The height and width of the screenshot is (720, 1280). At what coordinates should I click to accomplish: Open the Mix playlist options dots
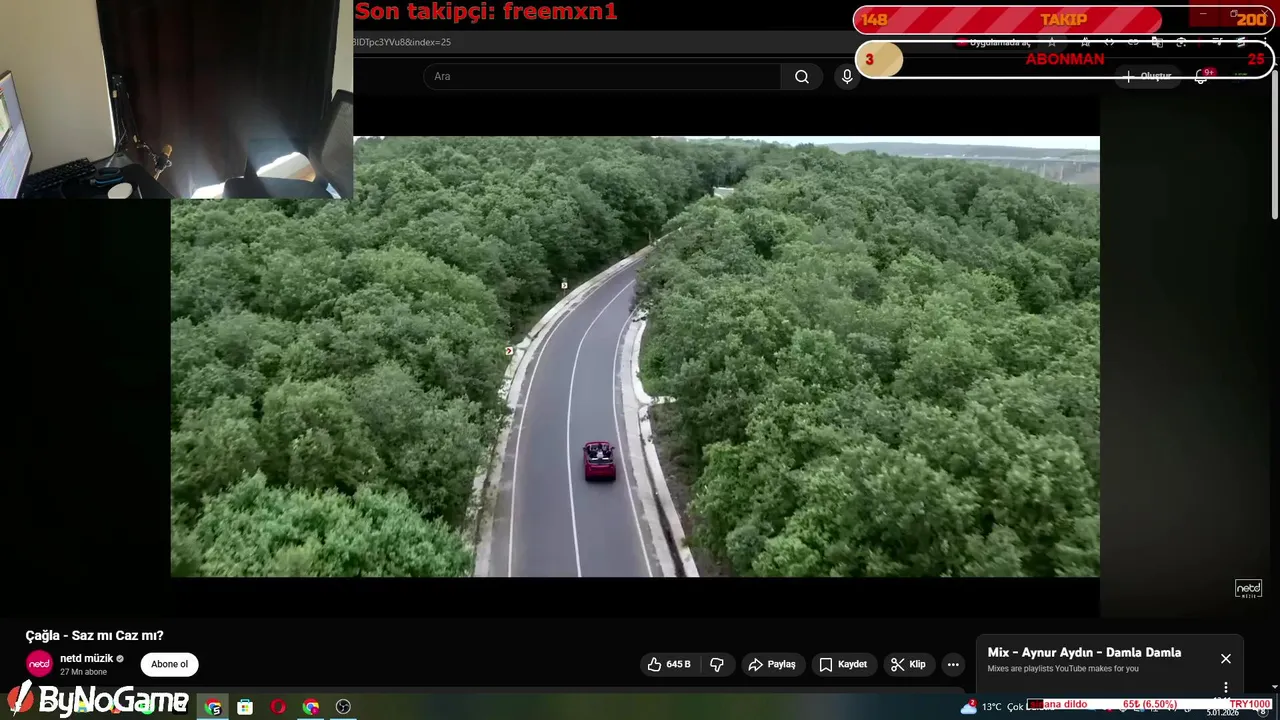(1225, 687)
